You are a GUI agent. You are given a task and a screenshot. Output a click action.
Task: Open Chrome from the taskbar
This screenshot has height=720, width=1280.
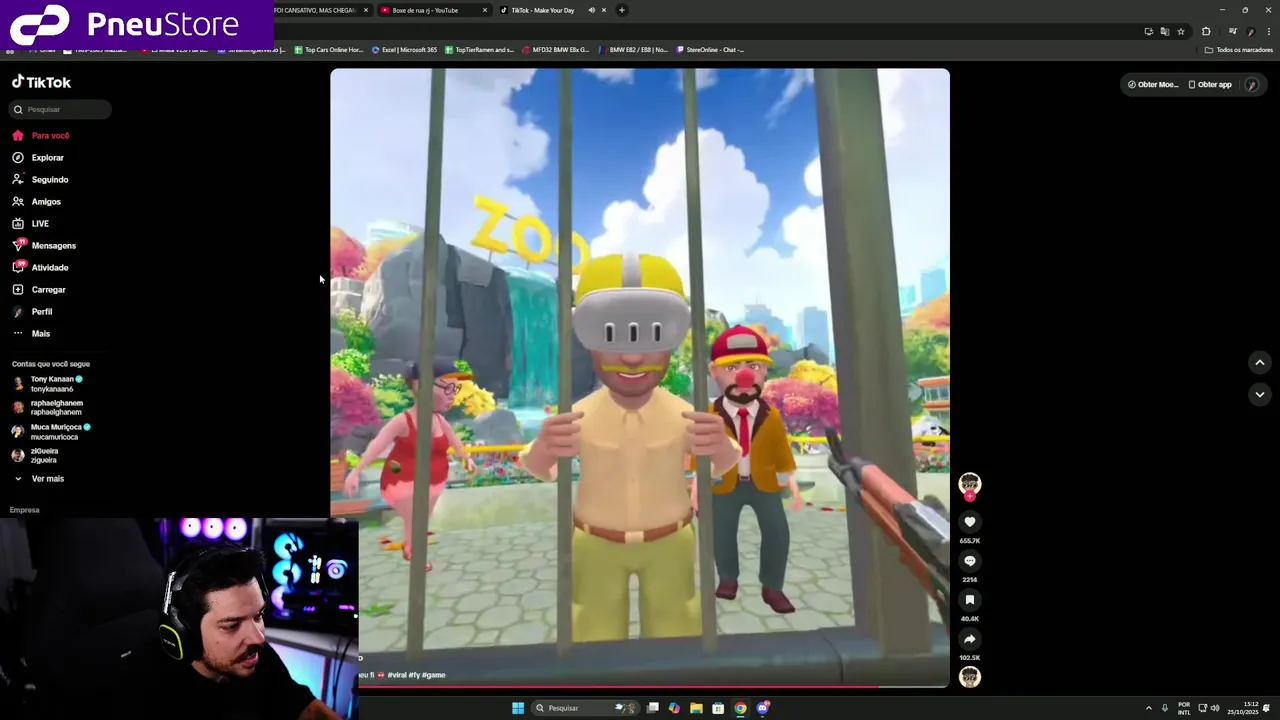[740, 708]
